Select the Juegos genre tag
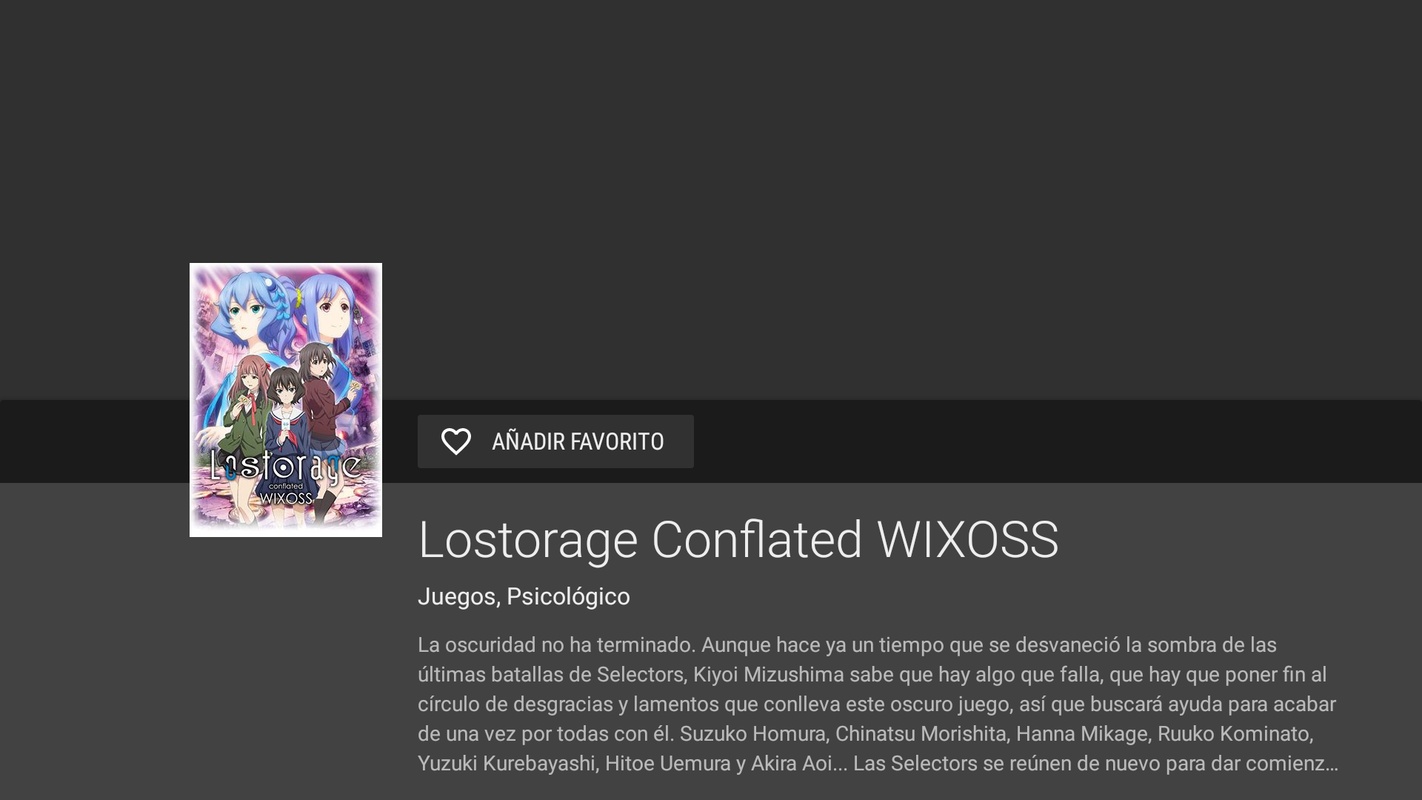Image resolution: width=1422 pixels, height=800 pixels. pos(457,597)
